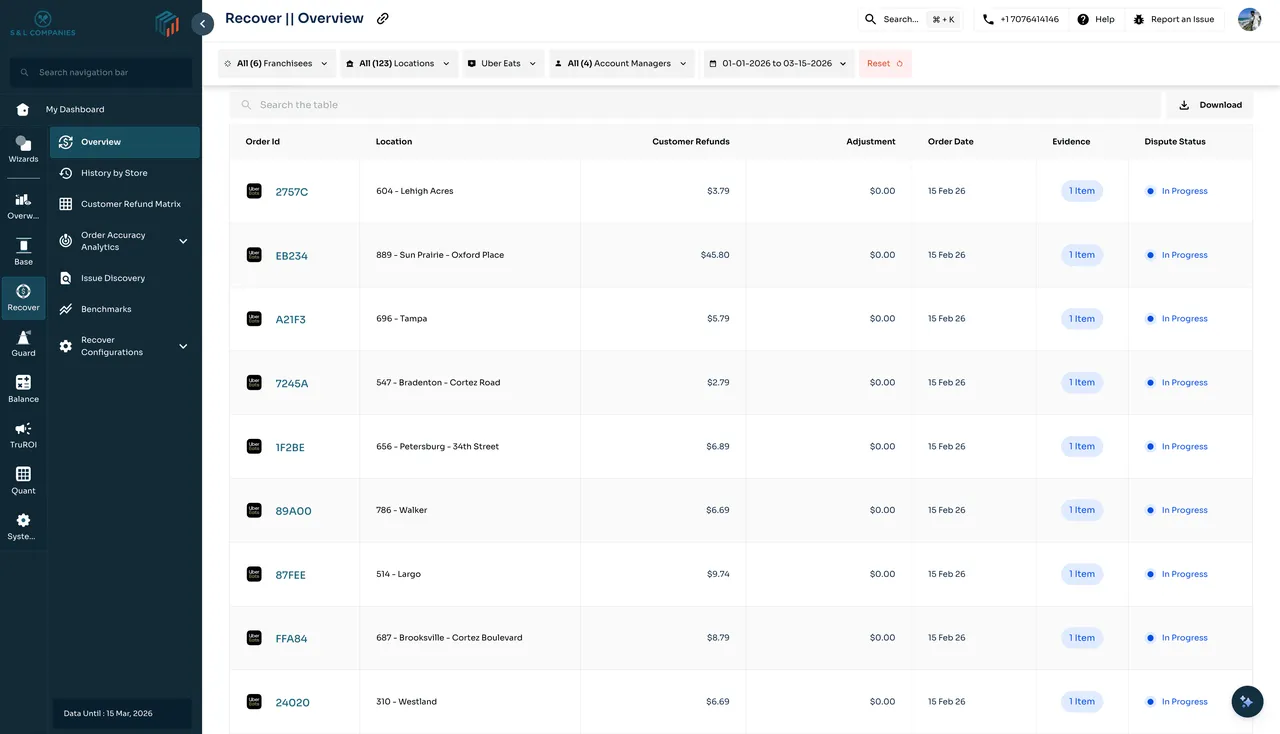Viewport: 1280px width, 734px height.
Task: Click the S&L Companies logo
Action: [42, 23]
